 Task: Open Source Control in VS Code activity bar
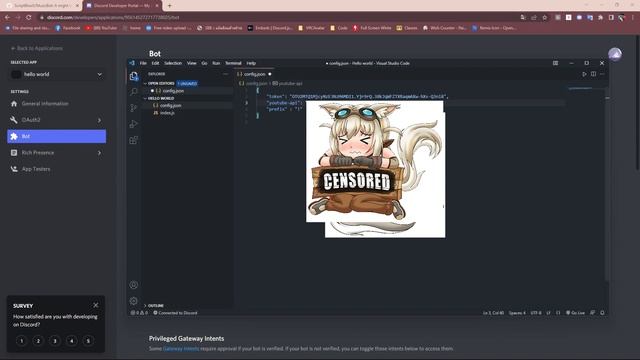click(x=133, y=108)
